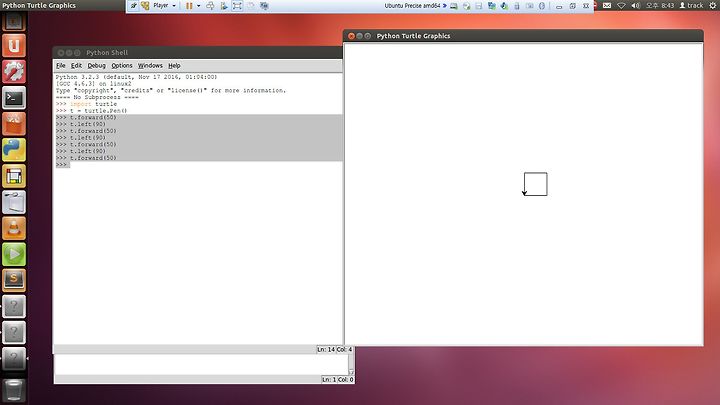The width and height of the screenshot is (720, 405).
Task: Click the 't = turtle.Pen()' line
Action: point(91,111)
